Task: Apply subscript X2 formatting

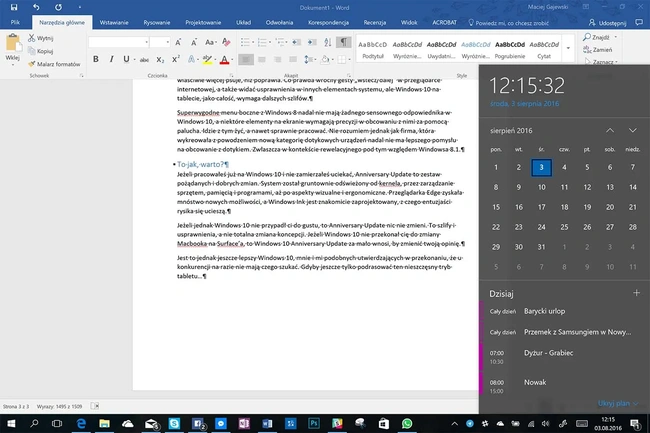Action: [x=160, y=60]
